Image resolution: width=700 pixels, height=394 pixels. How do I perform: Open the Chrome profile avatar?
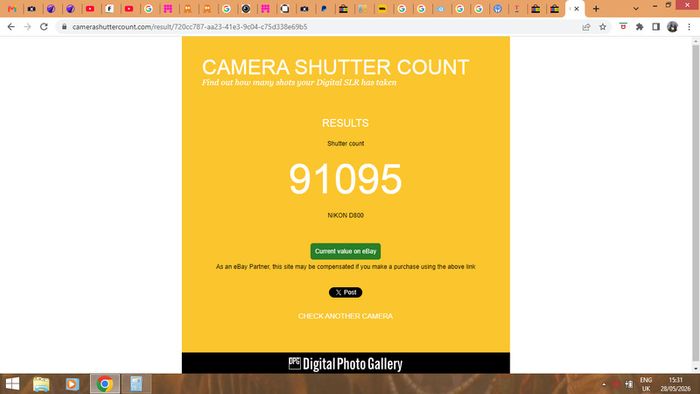(672, 27)
